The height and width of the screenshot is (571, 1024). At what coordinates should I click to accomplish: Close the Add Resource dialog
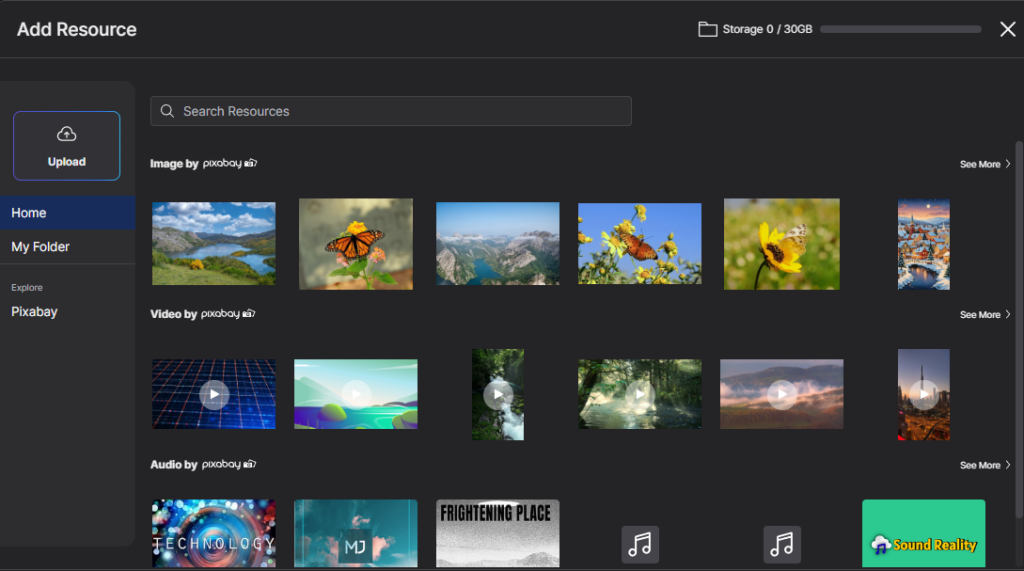(1008, 29)
